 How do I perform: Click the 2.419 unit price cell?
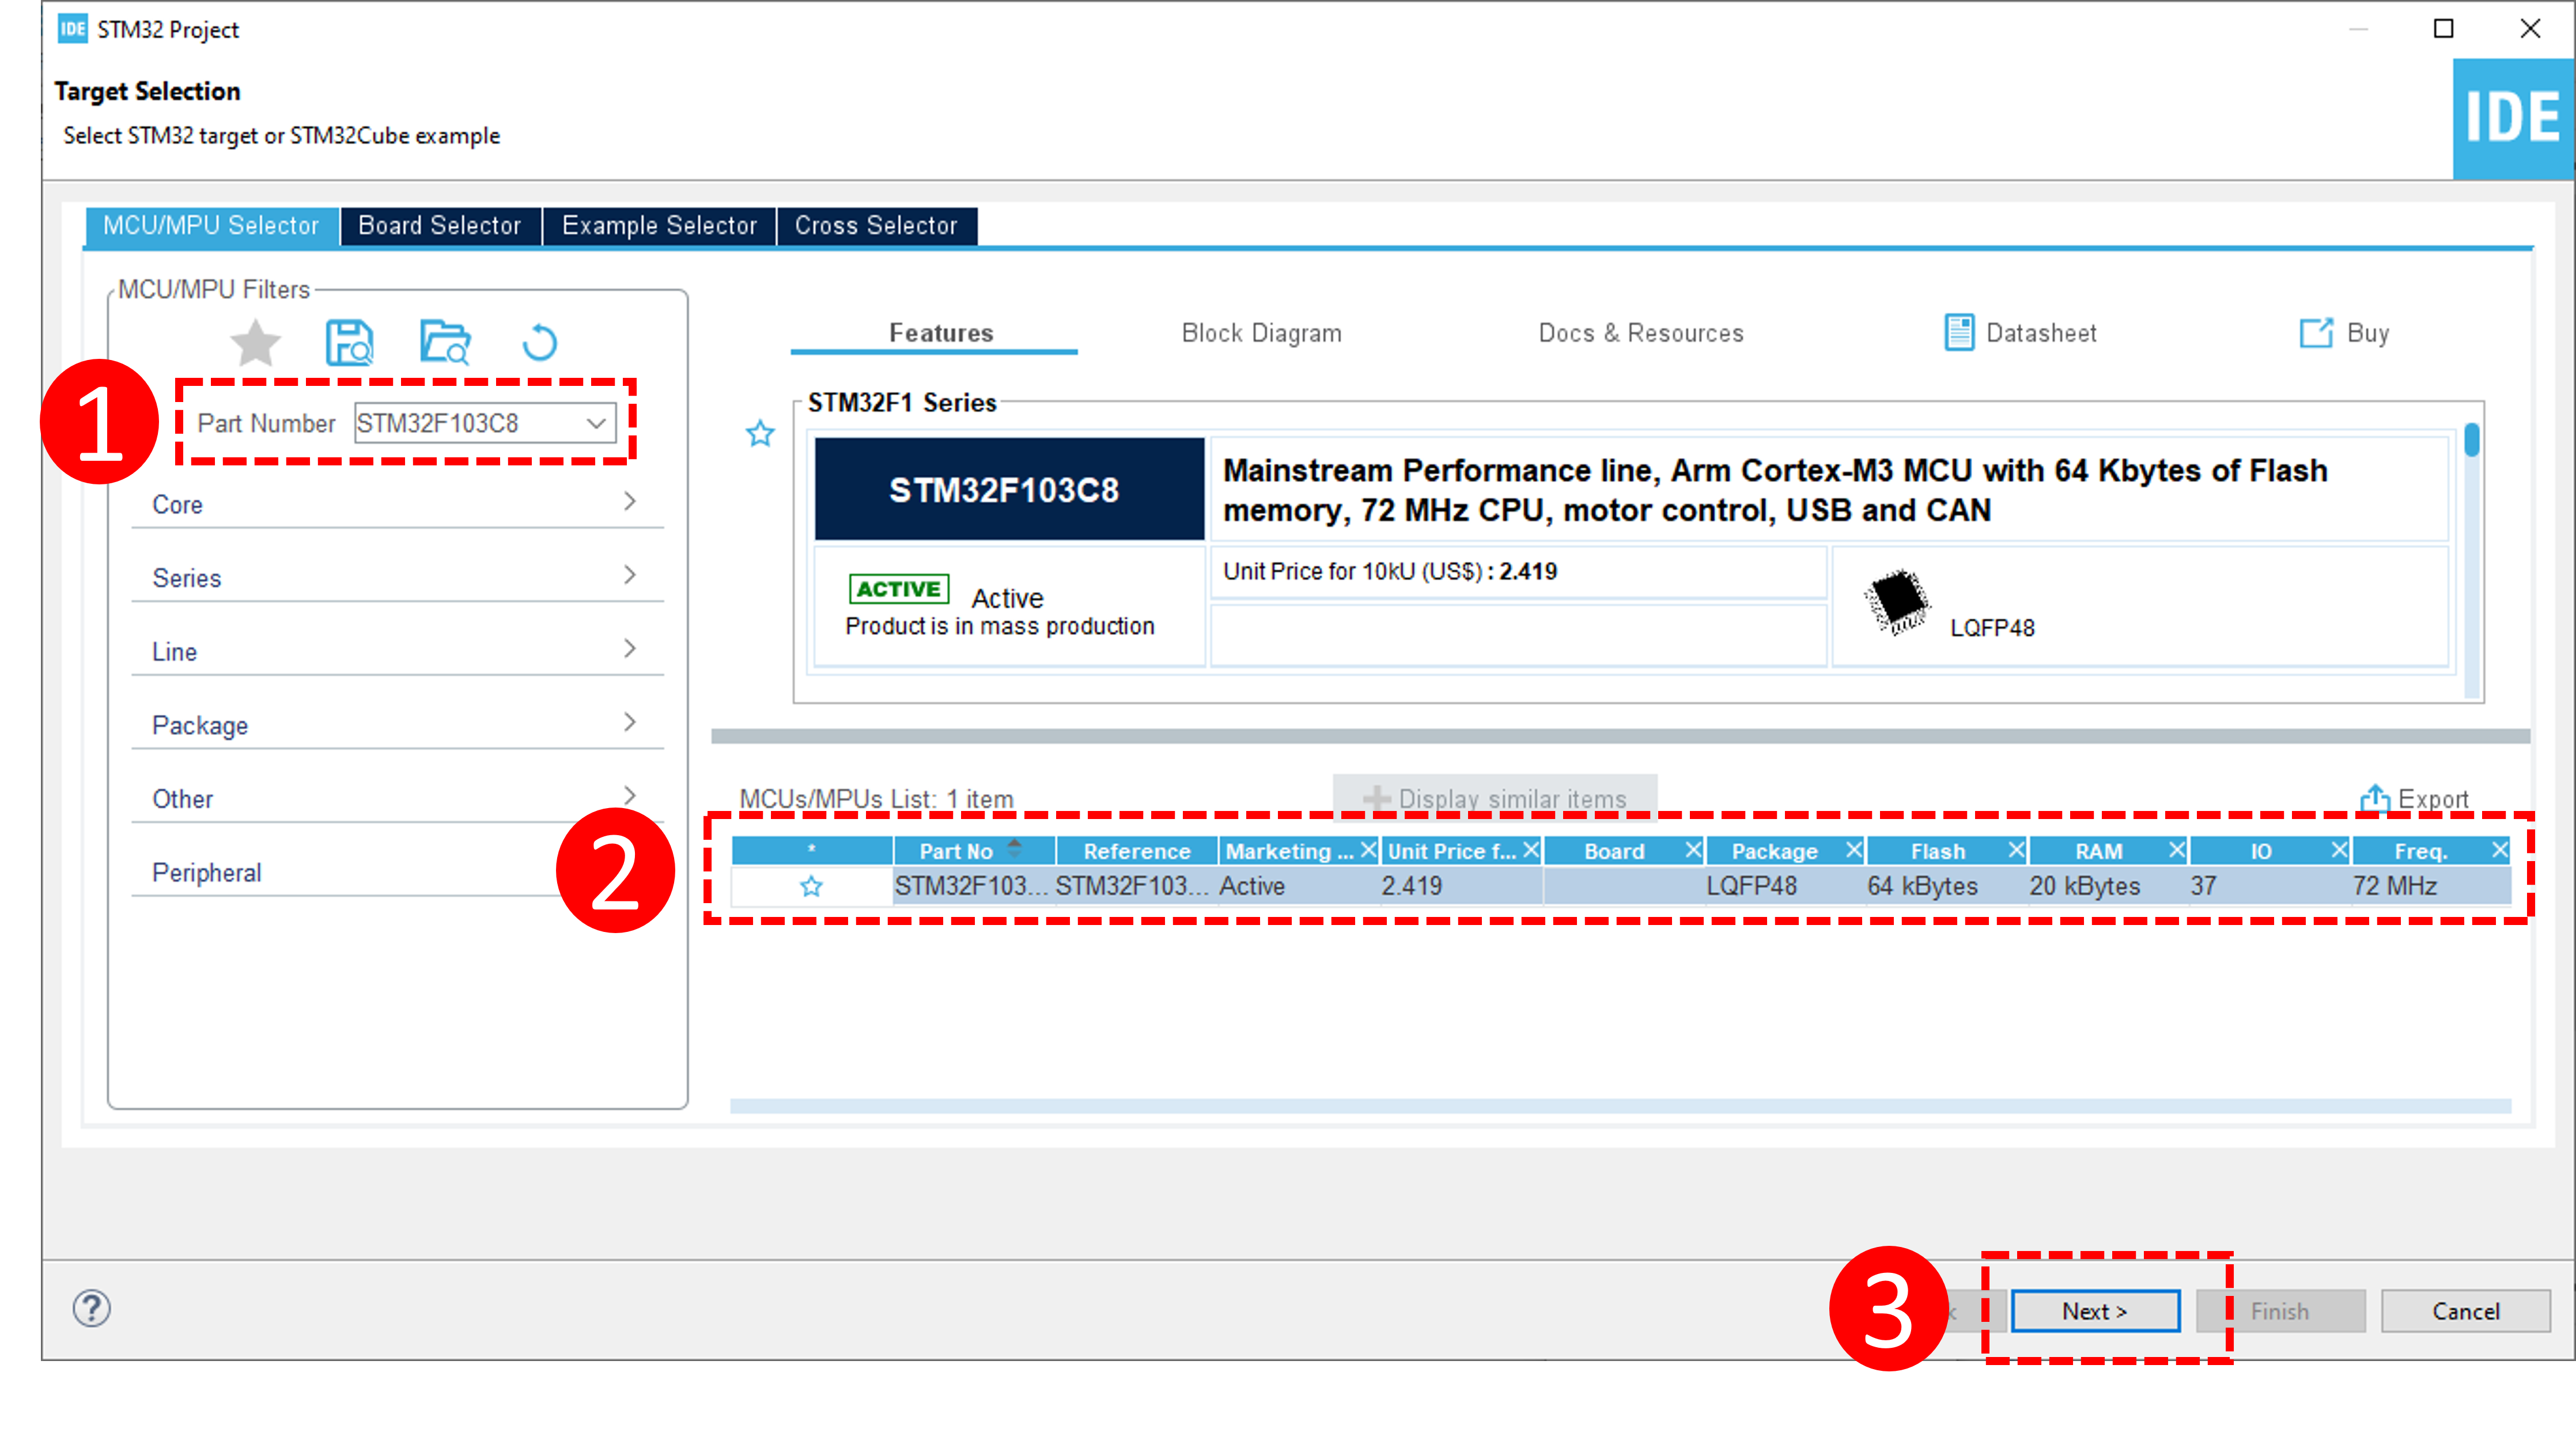pos(1461,886)
